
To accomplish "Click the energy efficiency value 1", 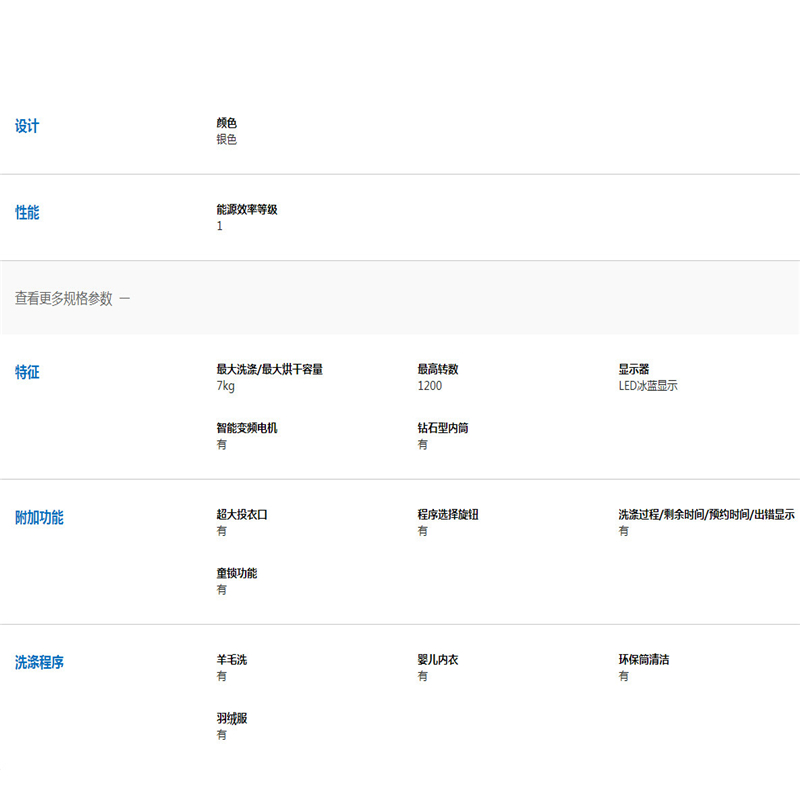I will coord(219,226).
